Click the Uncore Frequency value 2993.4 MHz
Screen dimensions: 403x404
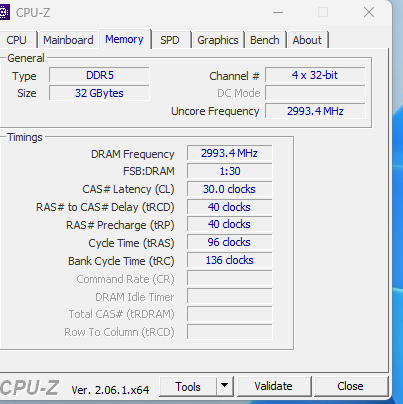(315, 111)
